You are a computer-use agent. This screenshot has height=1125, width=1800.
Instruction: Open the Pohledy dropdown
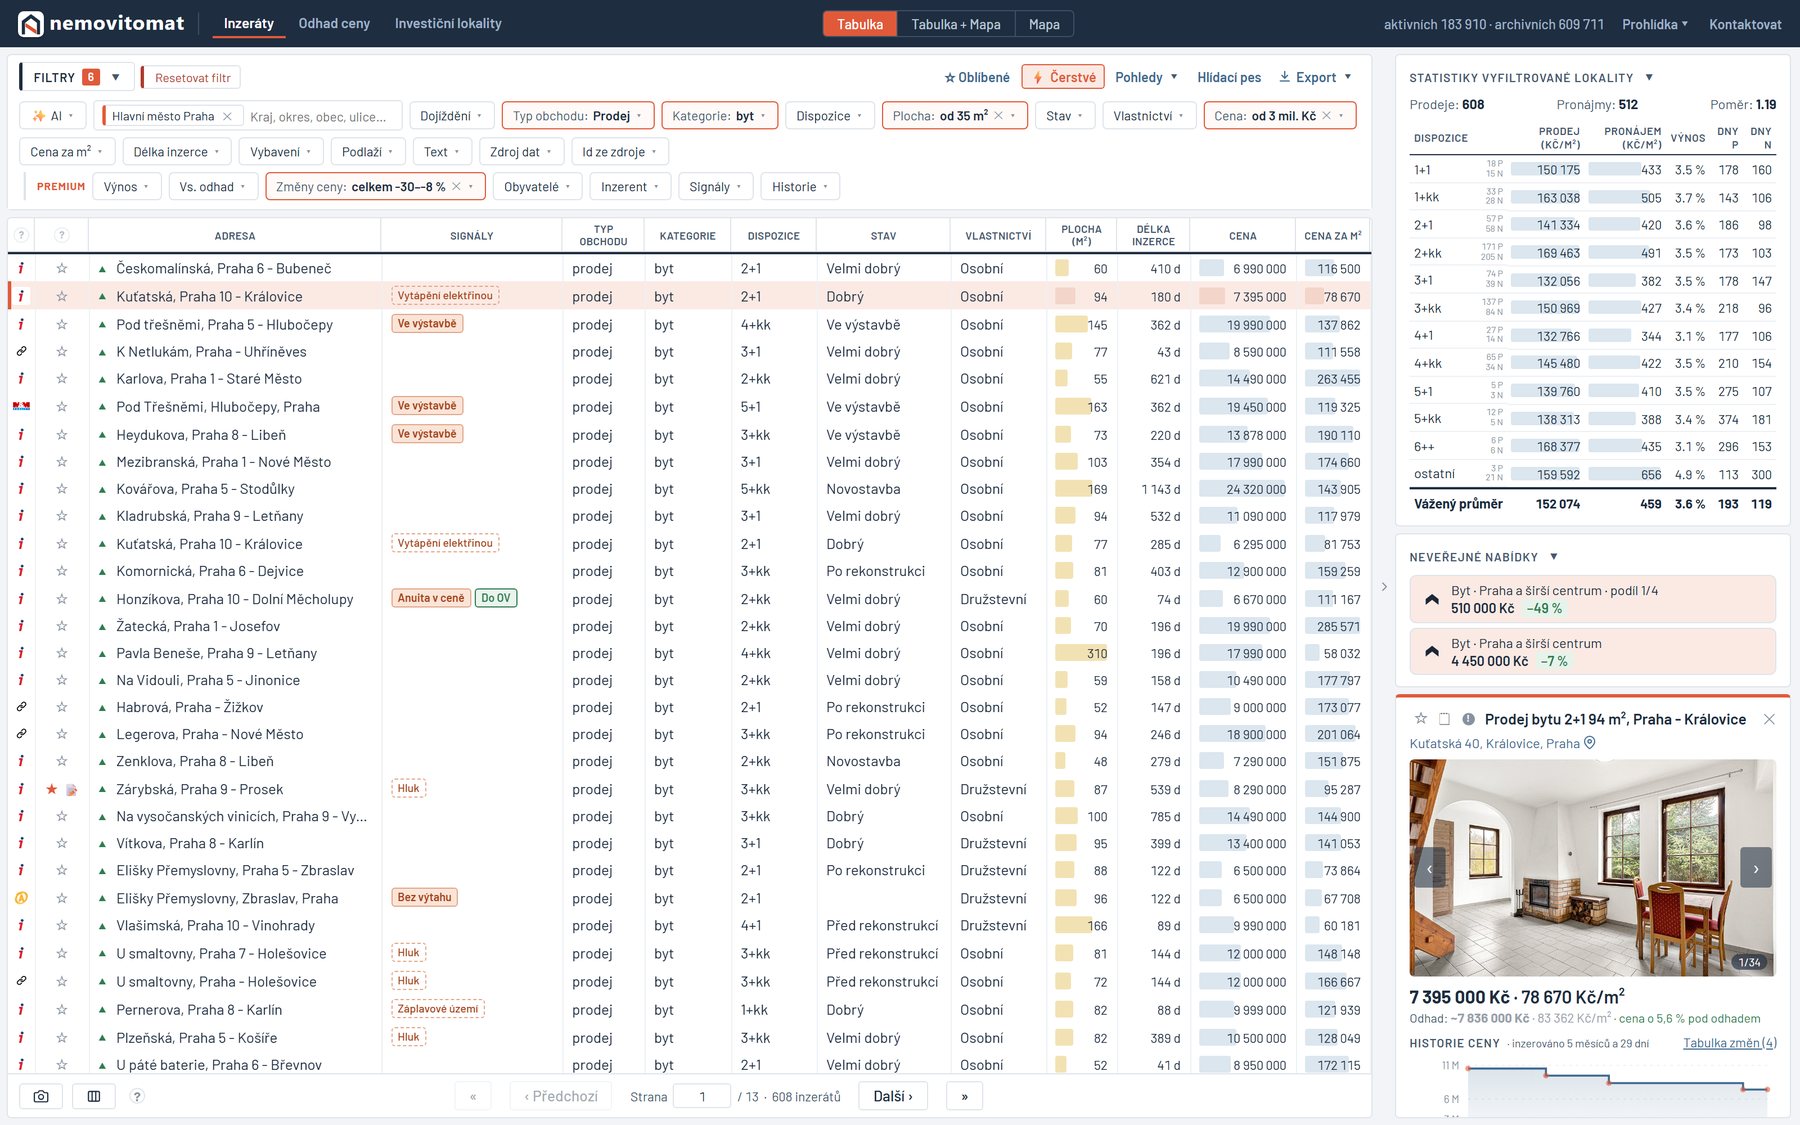(1146, 77)
